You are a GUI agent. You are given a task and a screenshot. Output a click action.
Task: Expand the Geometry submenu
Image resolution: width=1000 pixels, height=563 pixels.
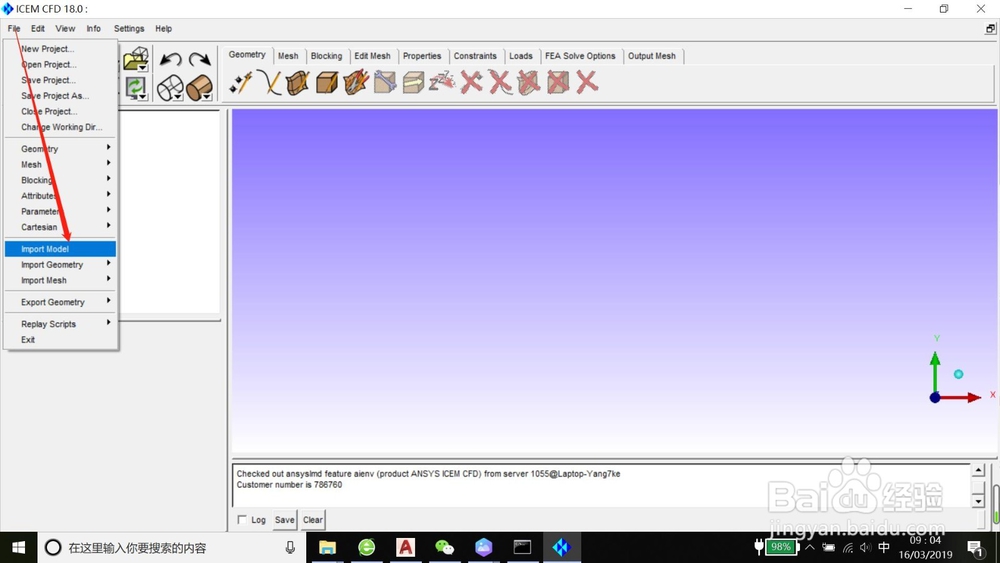point(61,149)
